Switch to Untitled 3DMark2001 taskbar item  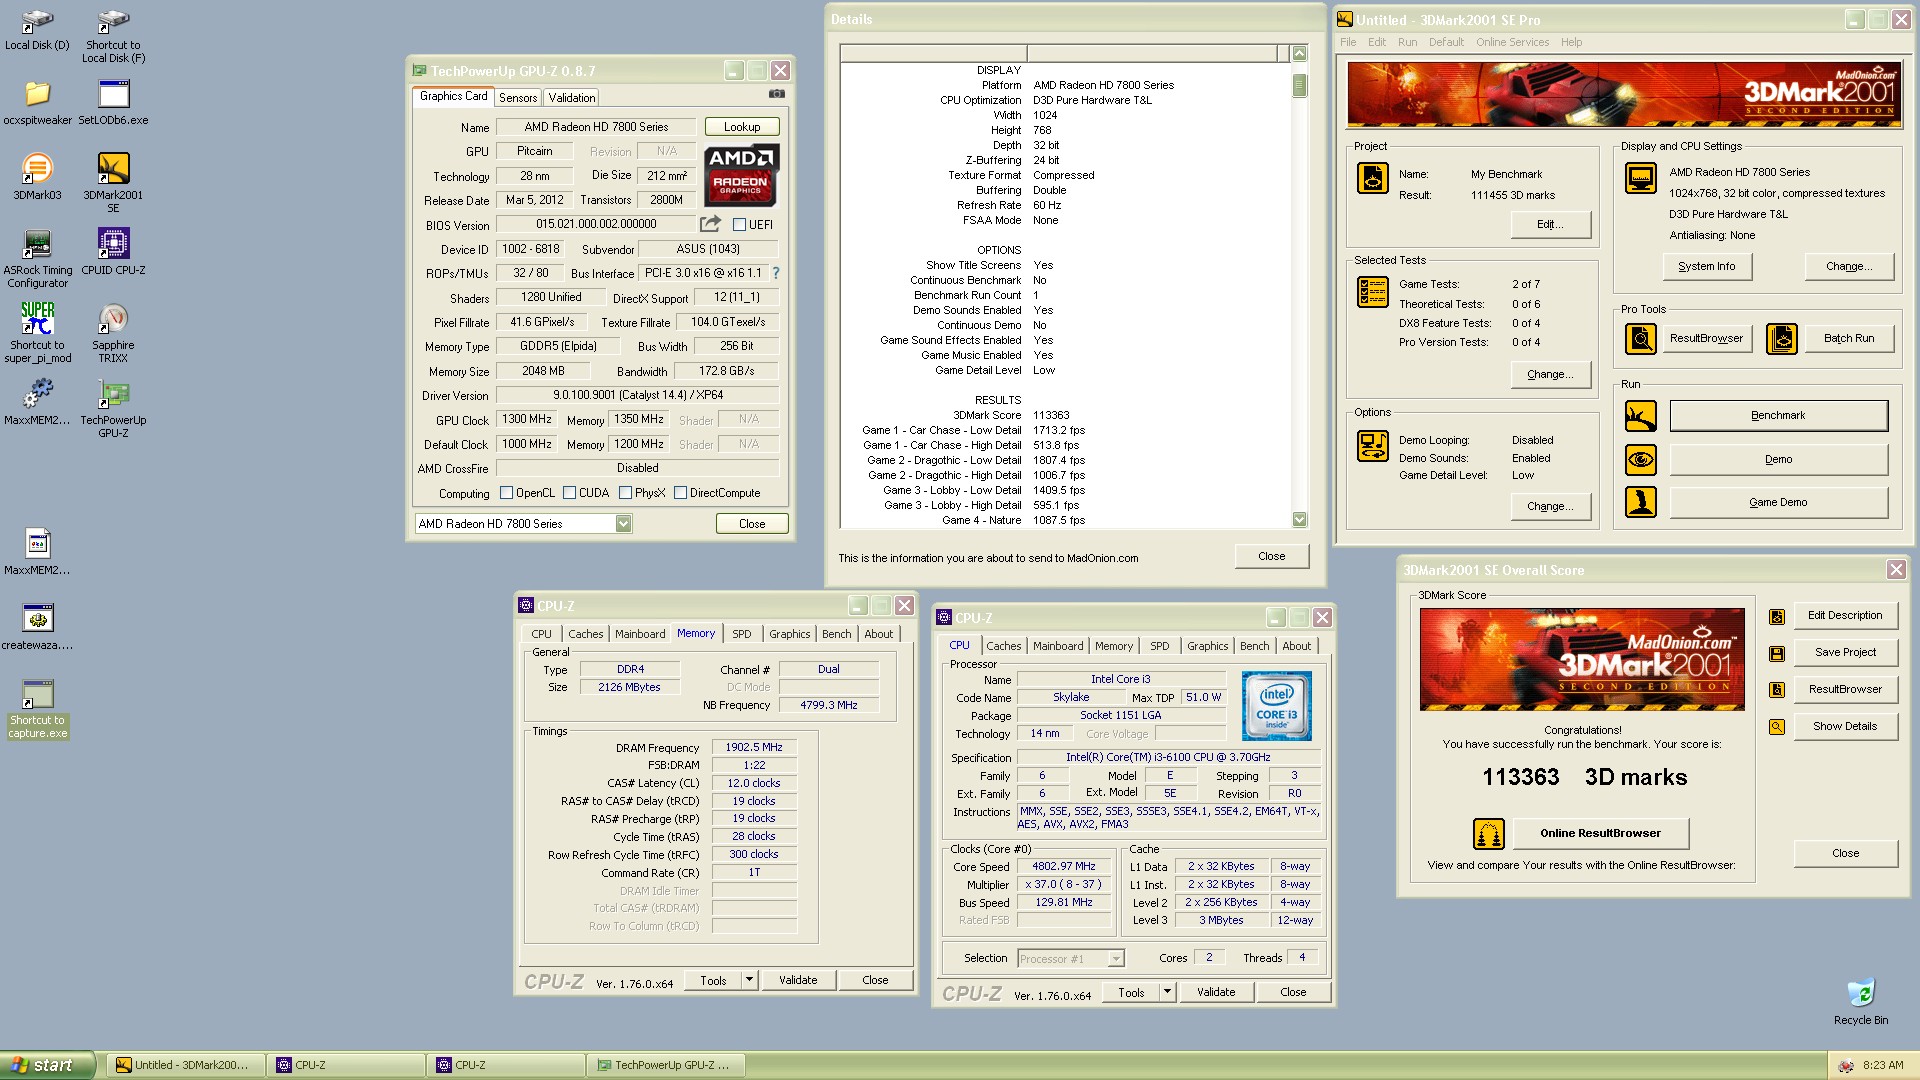tap(186, 1065)
